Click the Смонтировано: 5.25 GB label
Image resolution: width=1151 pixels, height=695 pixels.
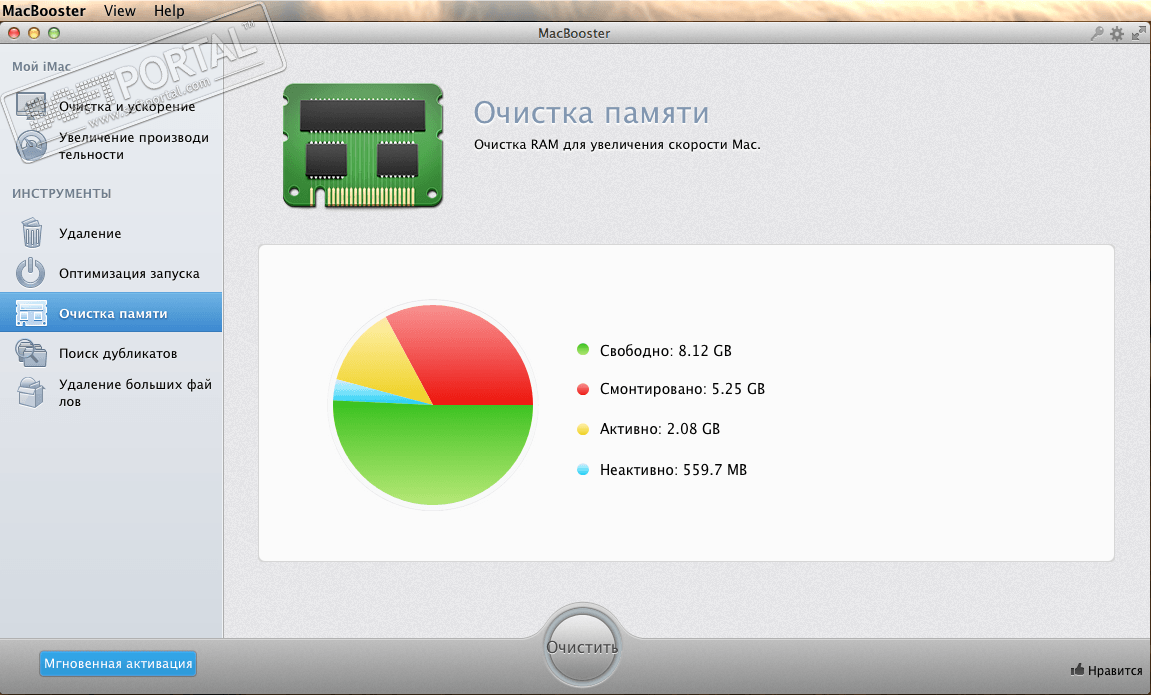pos(682,389)
